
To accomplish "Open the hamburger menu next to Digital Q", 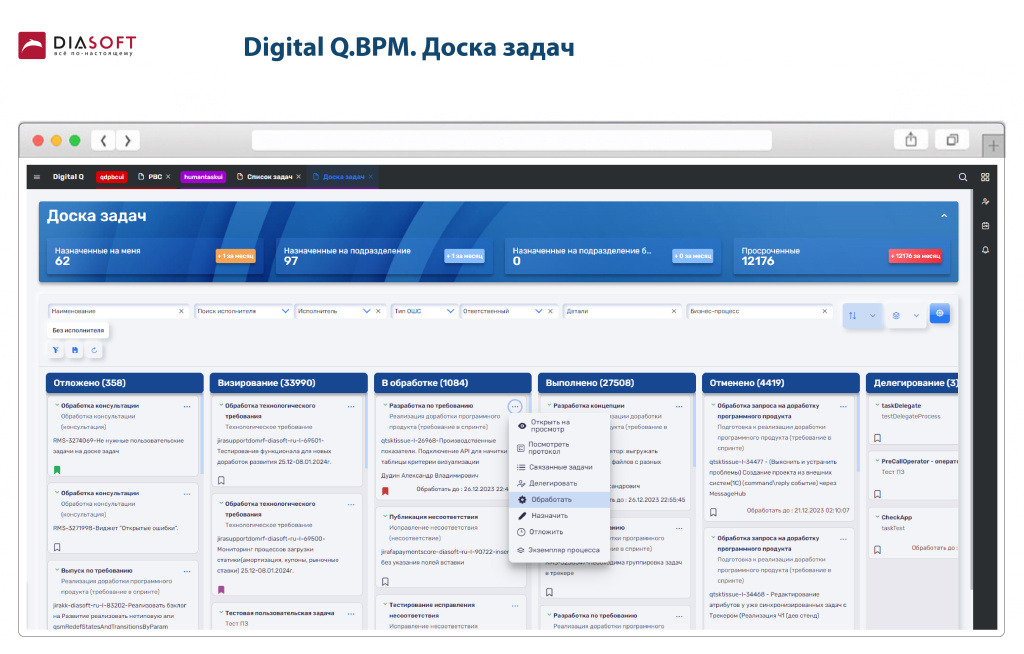I will click(37, 177).
